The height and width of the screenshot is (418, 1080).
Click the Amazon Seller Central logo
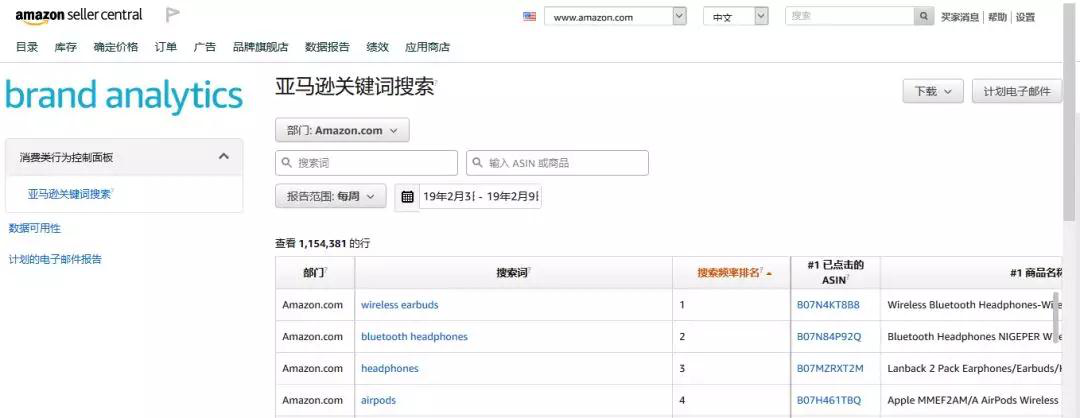point(79,15)
